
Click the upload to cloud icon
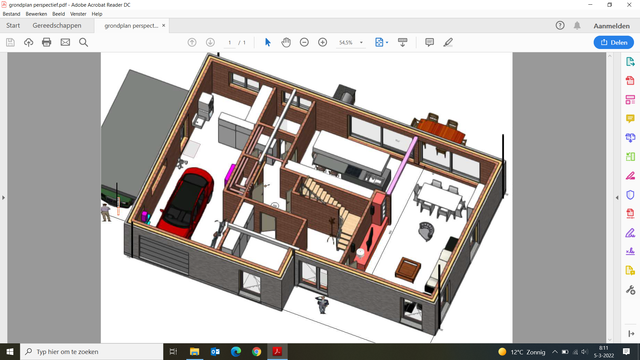[x=29, y=42]
